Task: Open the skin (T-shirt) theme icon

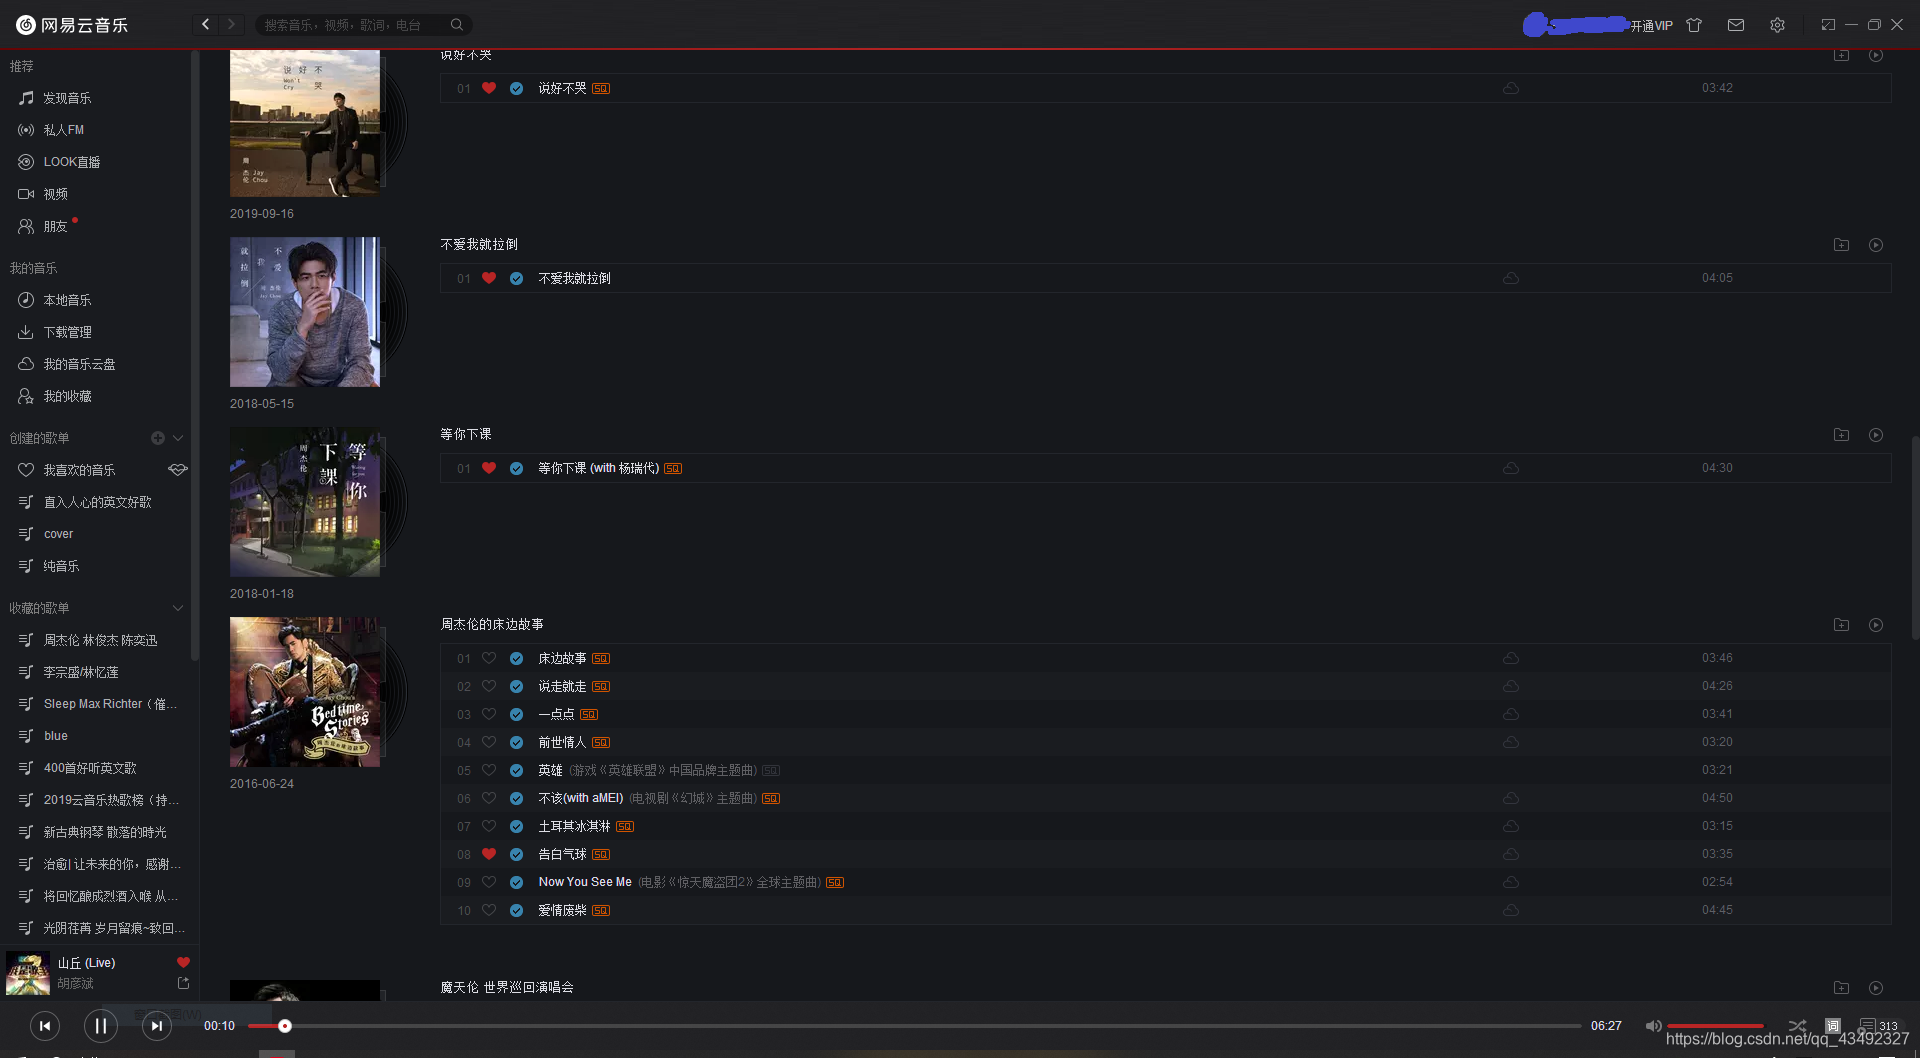Action: tap(1694, 25)
